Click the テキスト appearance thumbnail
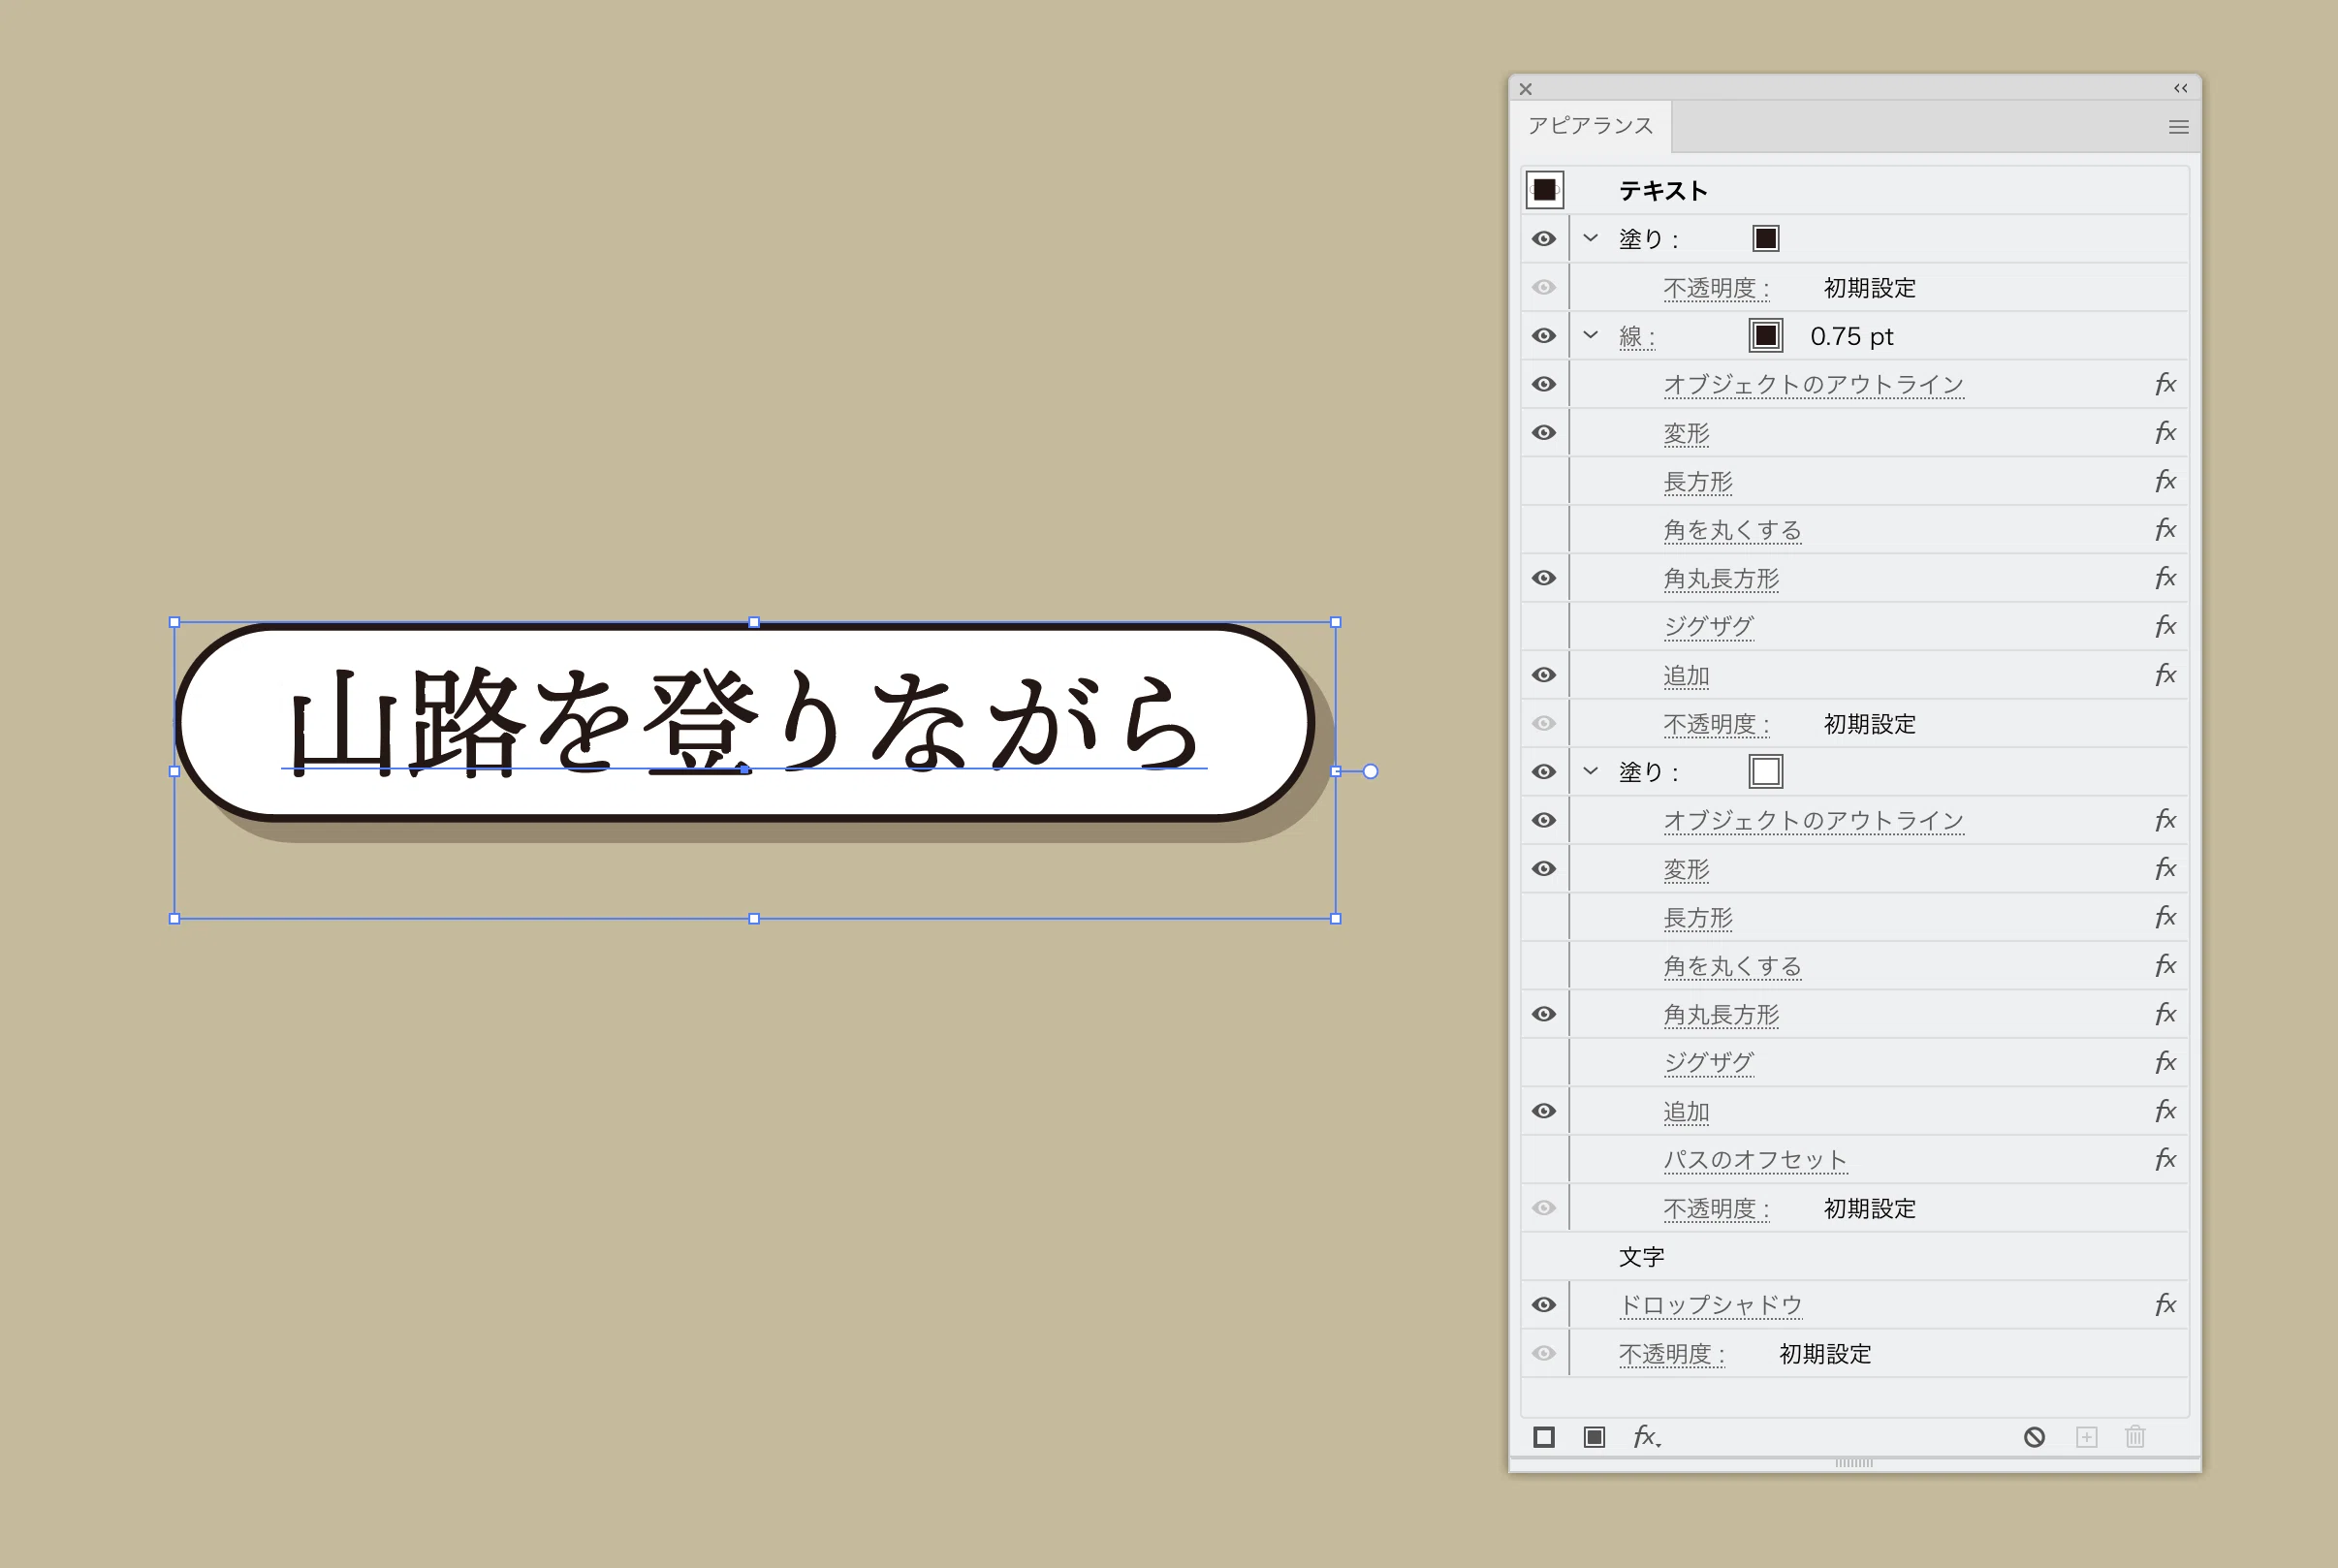 tap(1545, 189)
